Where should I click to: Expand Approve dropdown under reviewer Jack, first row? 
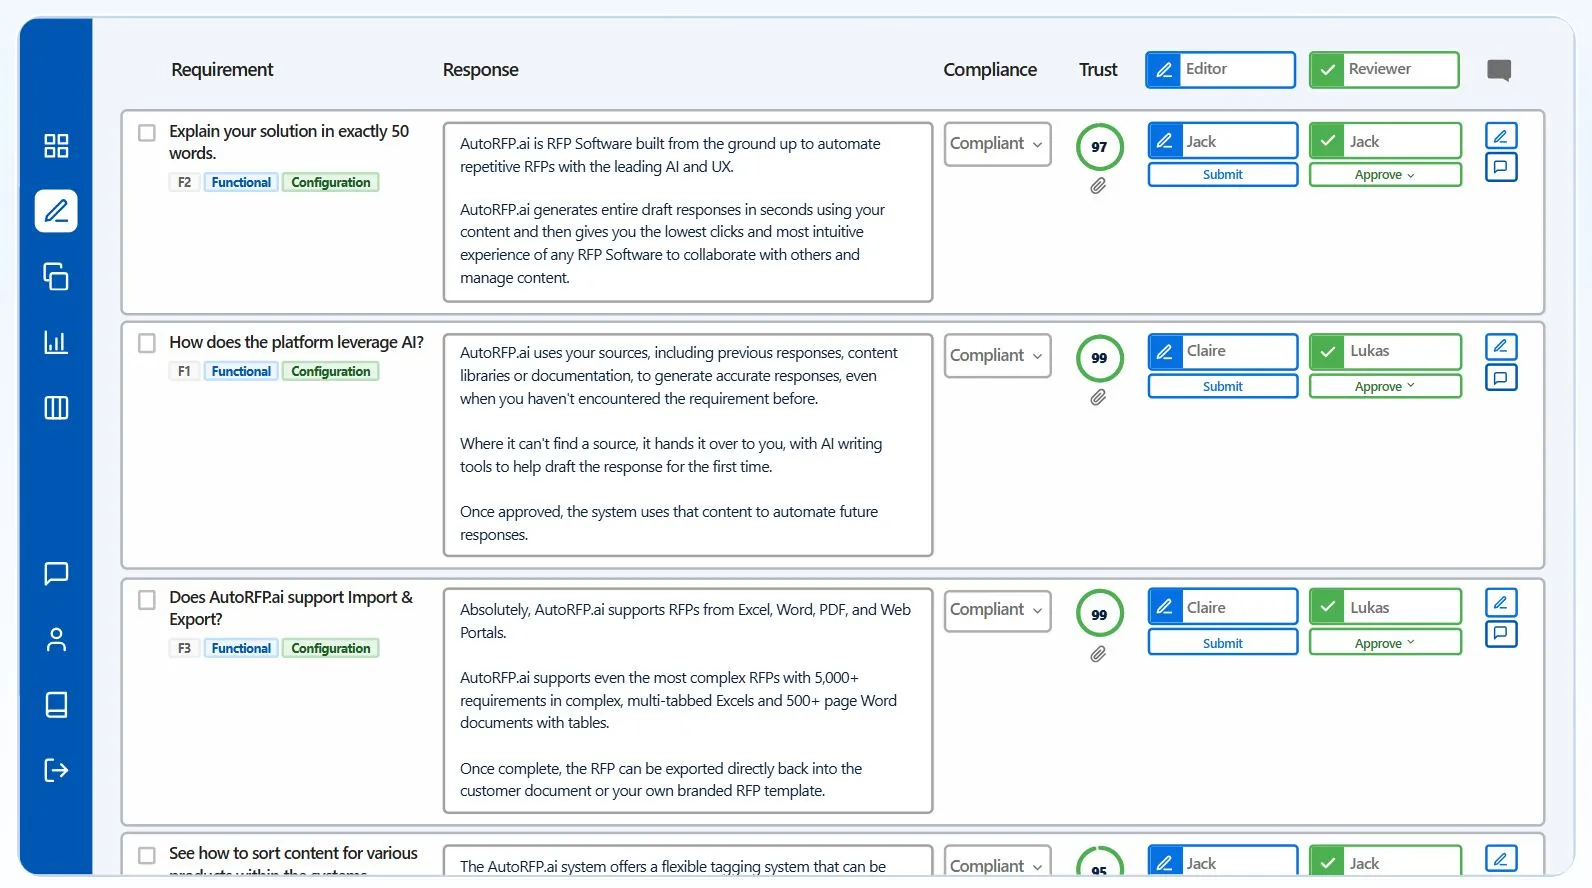(1385, 175)
